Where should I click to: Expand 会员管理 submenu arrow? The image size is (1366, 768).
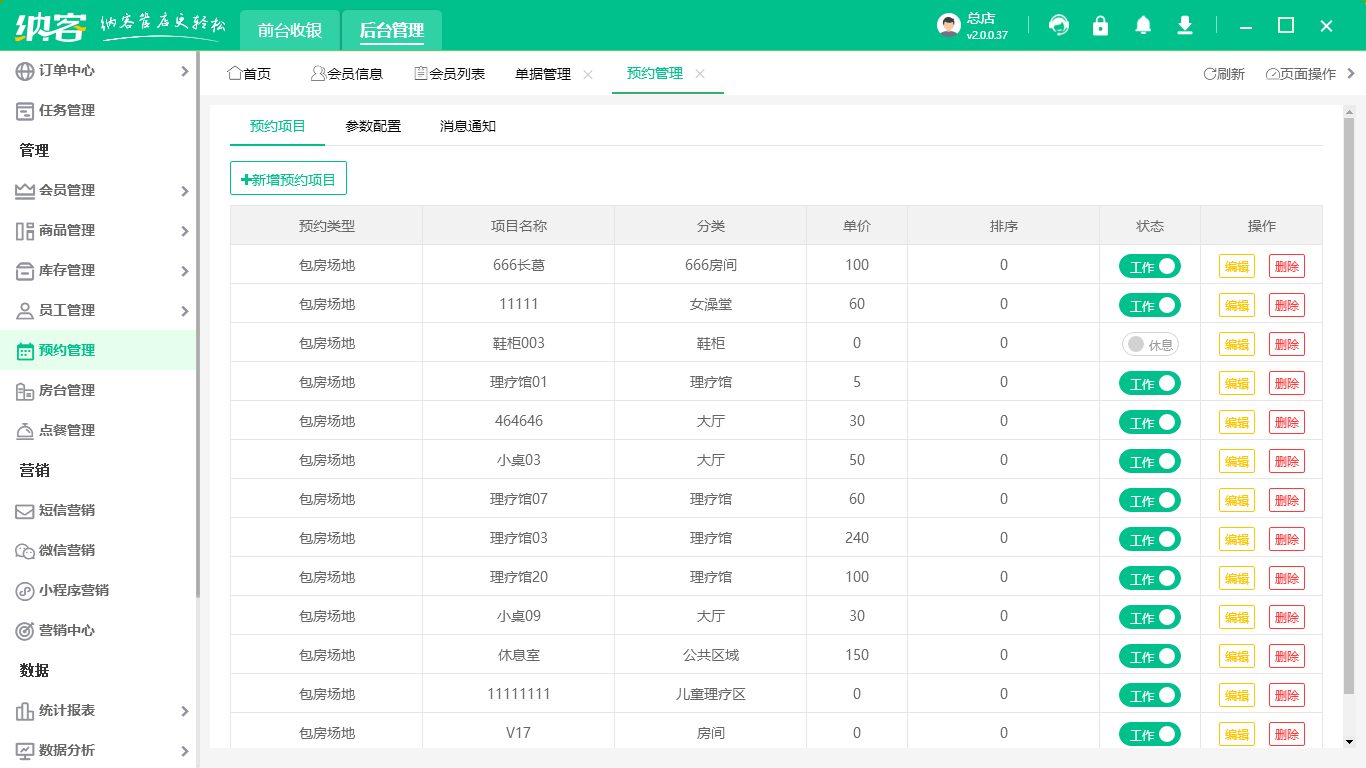tap(184, 191)
